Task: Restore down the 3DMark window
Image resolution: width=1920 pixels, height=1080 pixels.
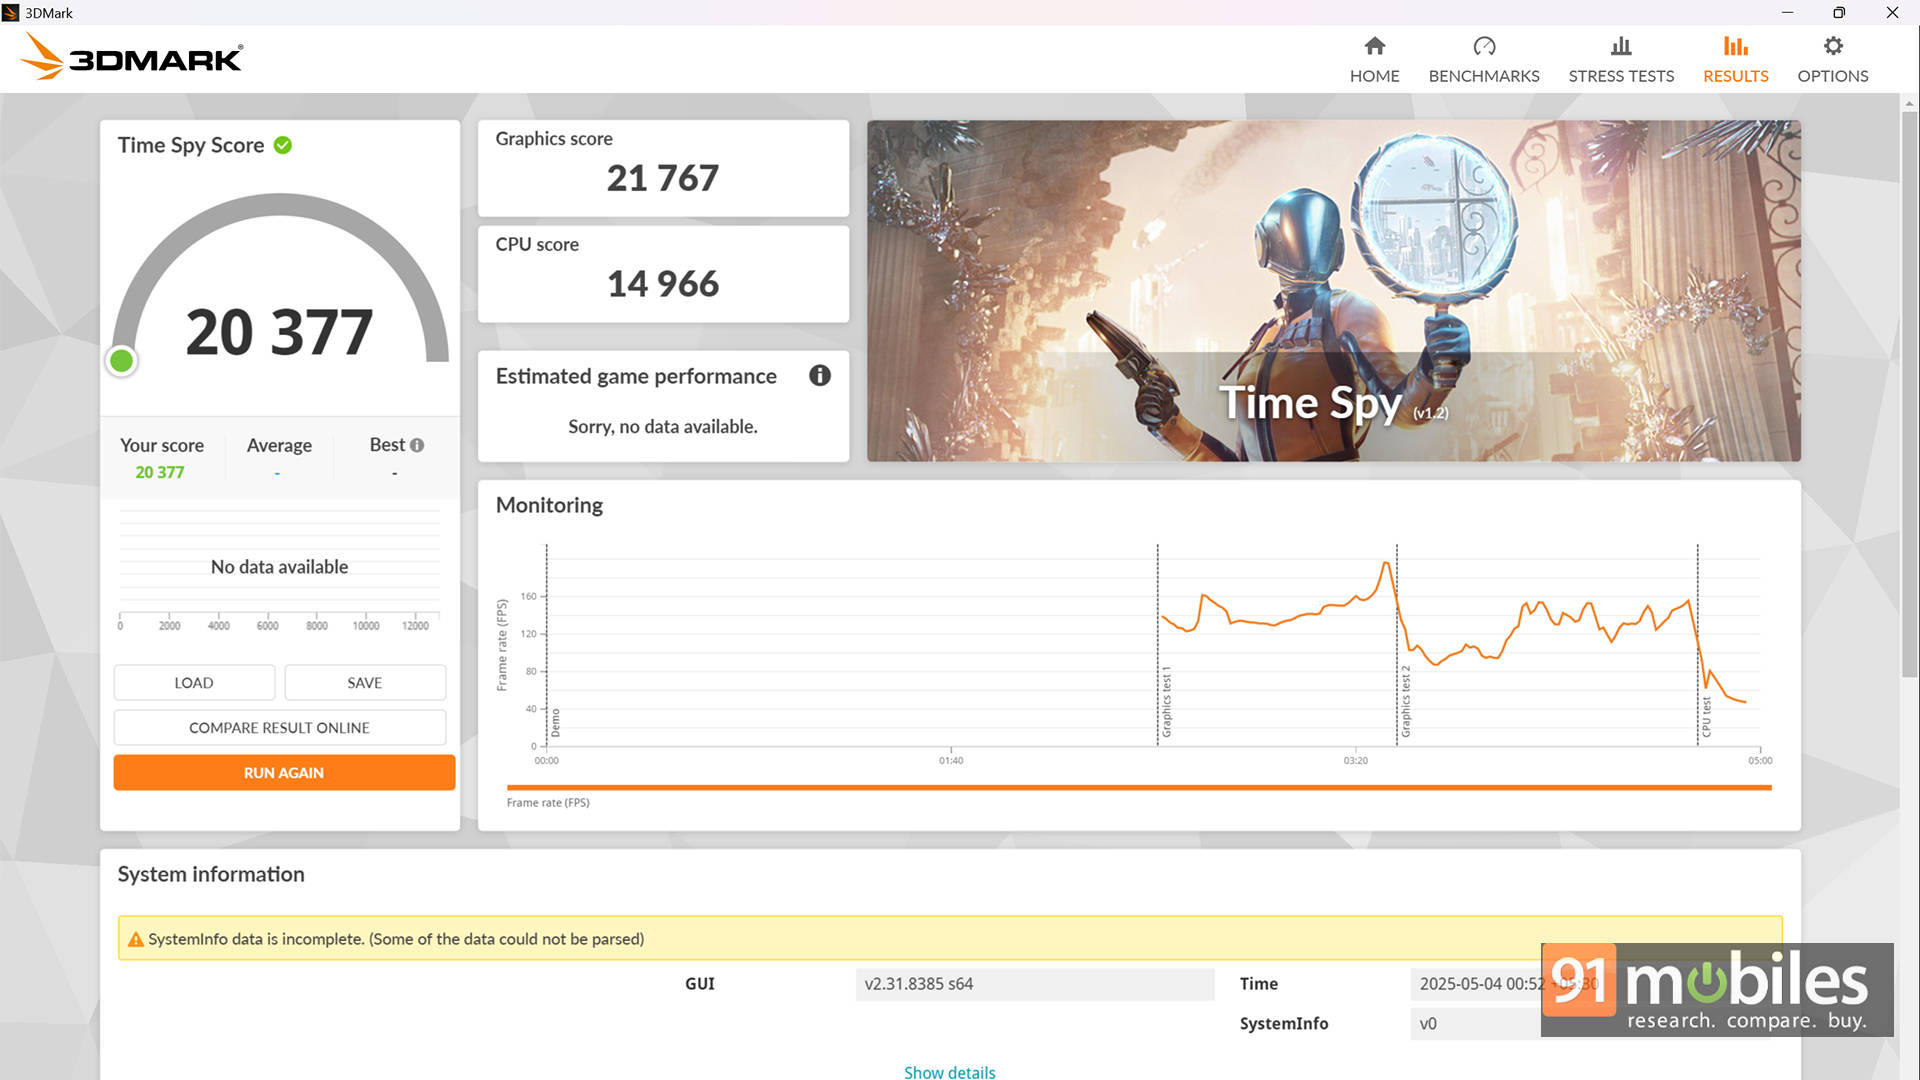Action: coord(1839,13)
